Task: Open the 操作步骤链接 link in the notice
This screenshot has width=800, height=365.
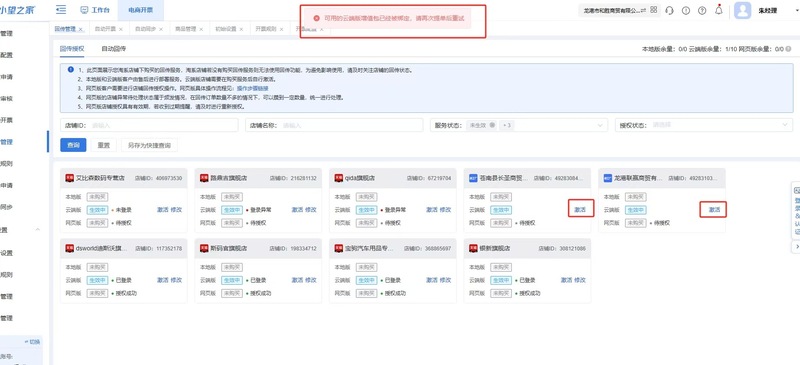Action: [x=252, y=88]
